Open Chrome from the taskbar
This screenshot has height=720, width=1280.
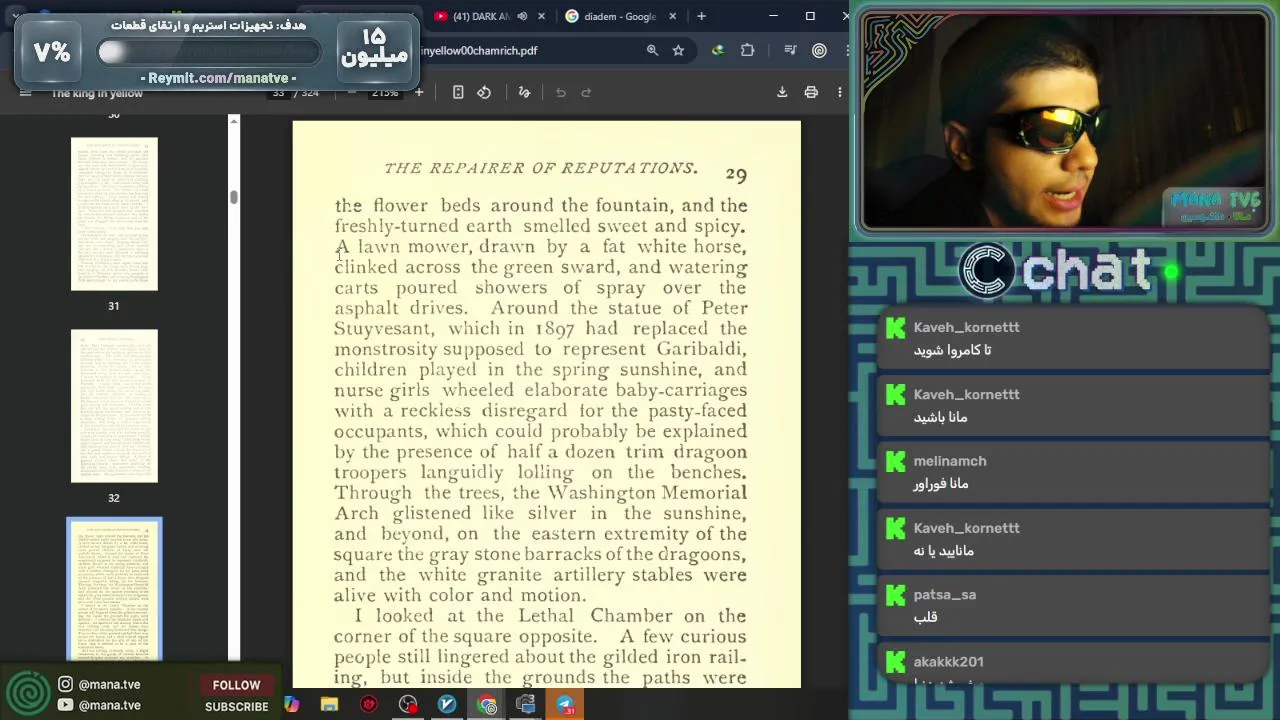(x=487, y=705)
